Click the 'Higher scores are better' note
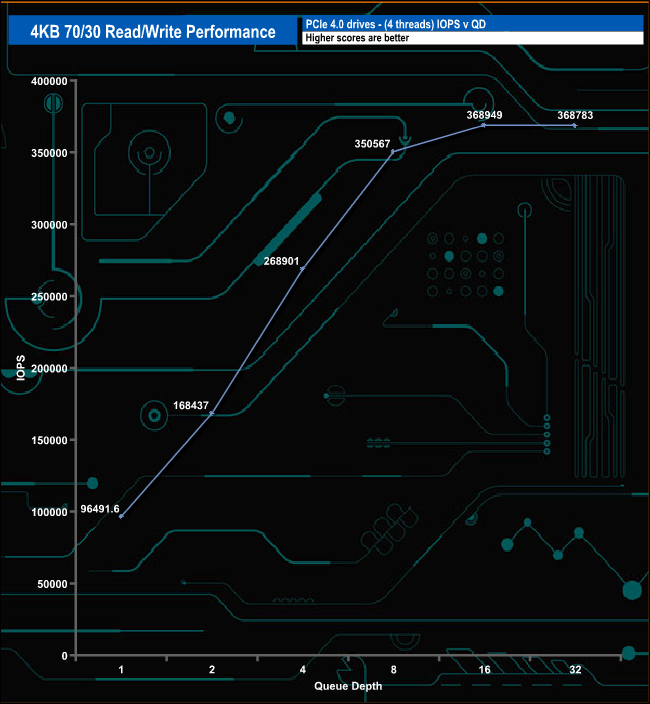650x704 pixels. [x=357, y=38]
